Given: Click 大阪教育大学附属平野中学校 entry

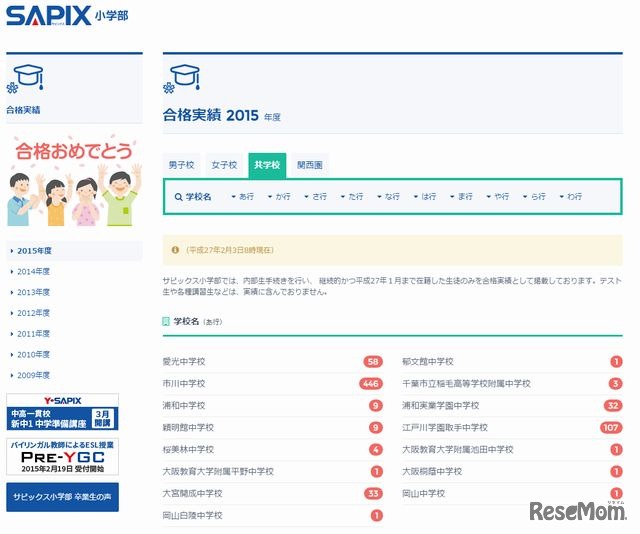Looking at the screenshot, I should (x=218, y=472).
